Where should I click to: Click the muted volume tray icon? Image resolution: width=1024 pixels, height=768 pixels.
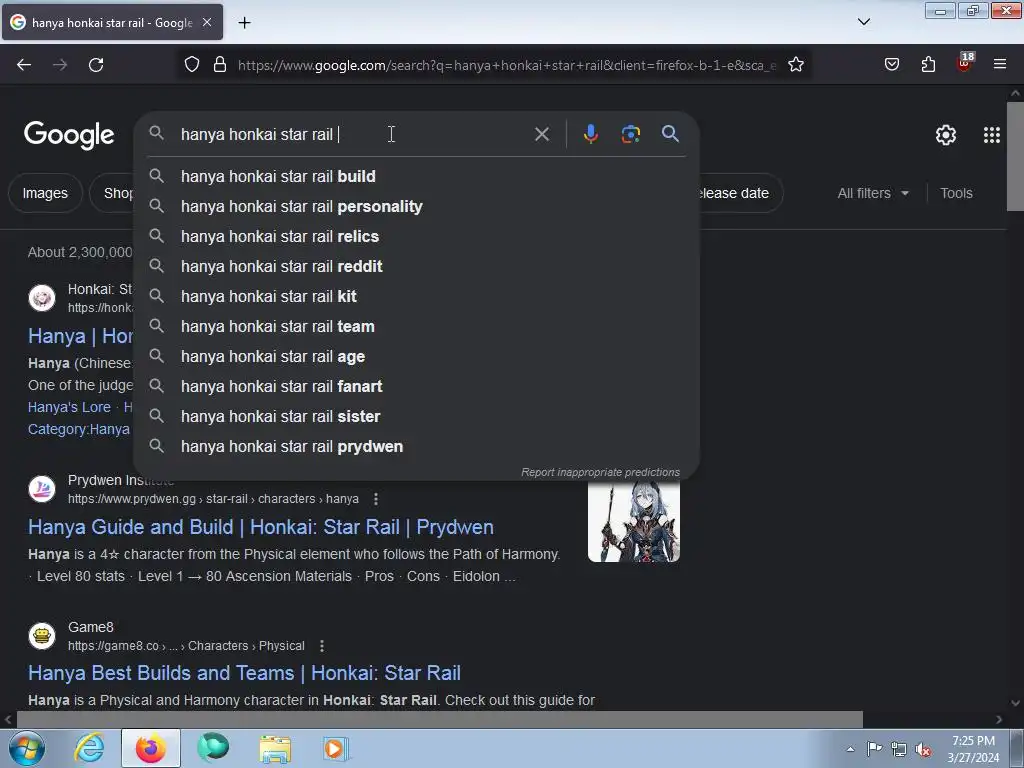[923, 750]
